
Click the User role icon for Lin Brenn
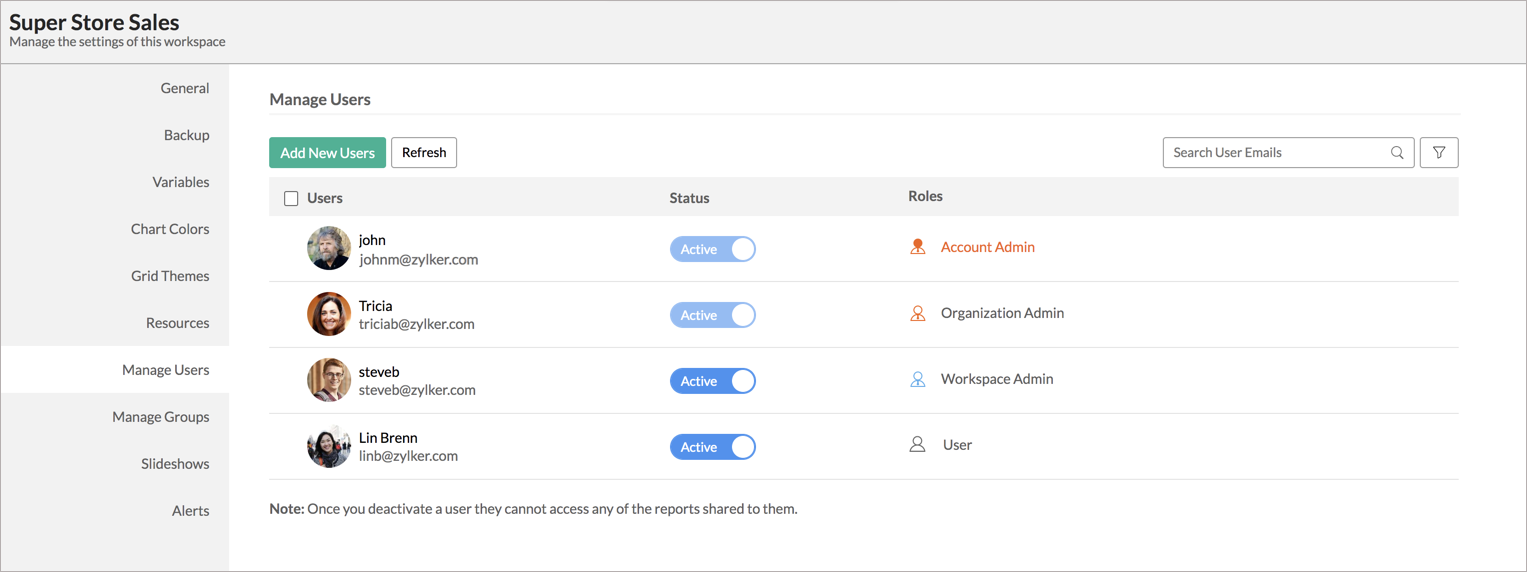tap(917, 445)
